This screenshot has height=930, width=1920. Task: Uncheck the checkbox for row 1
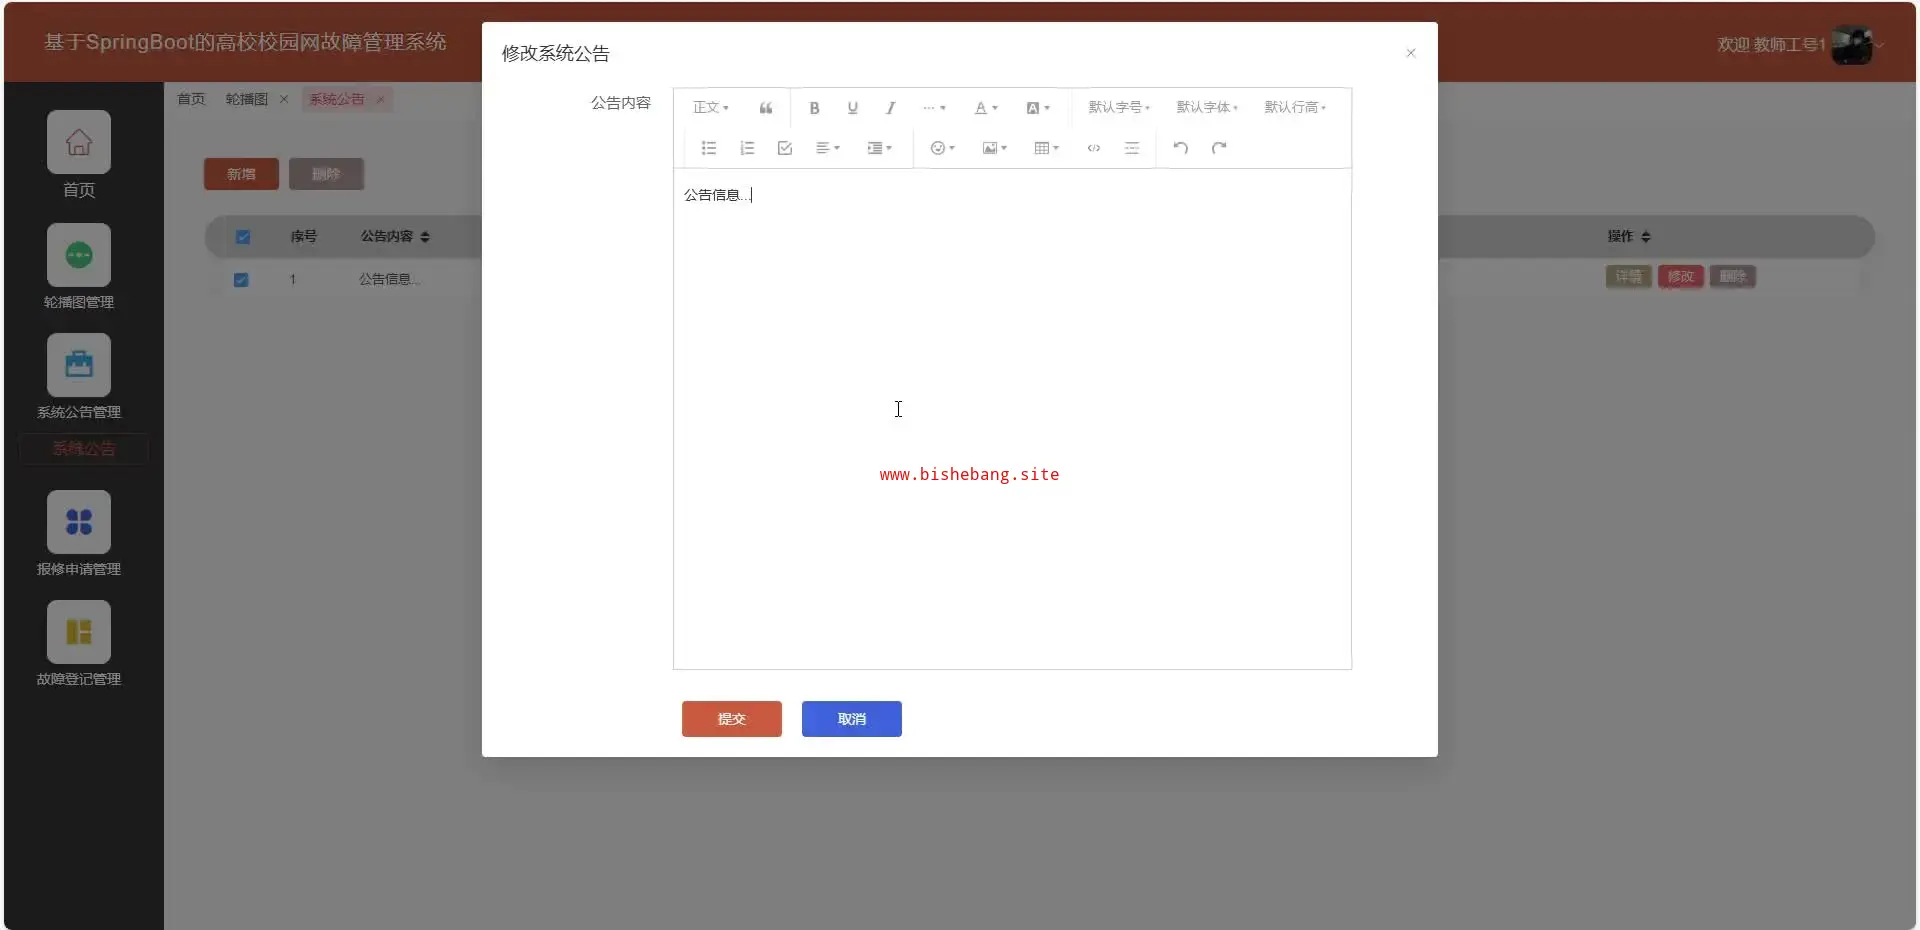click(241, 280)
